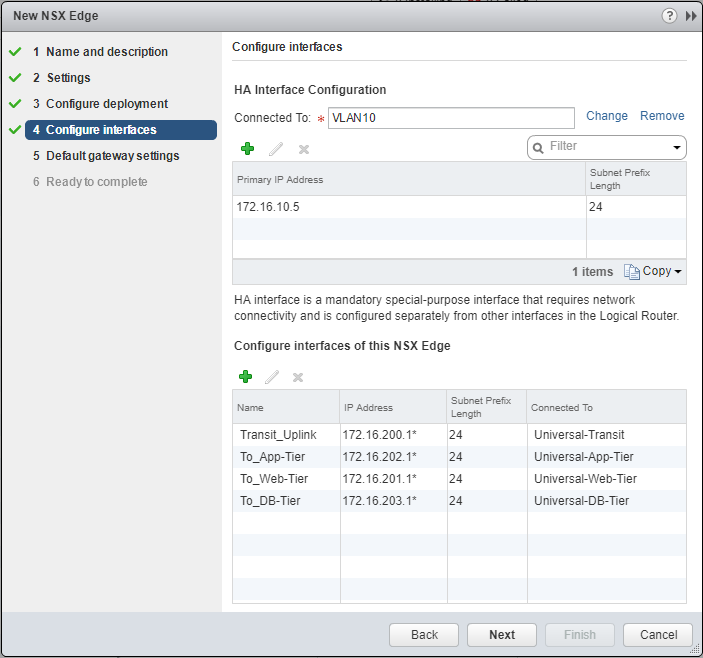
Task: Add new HA interface IP with green plus
Action: click(247, 149)
